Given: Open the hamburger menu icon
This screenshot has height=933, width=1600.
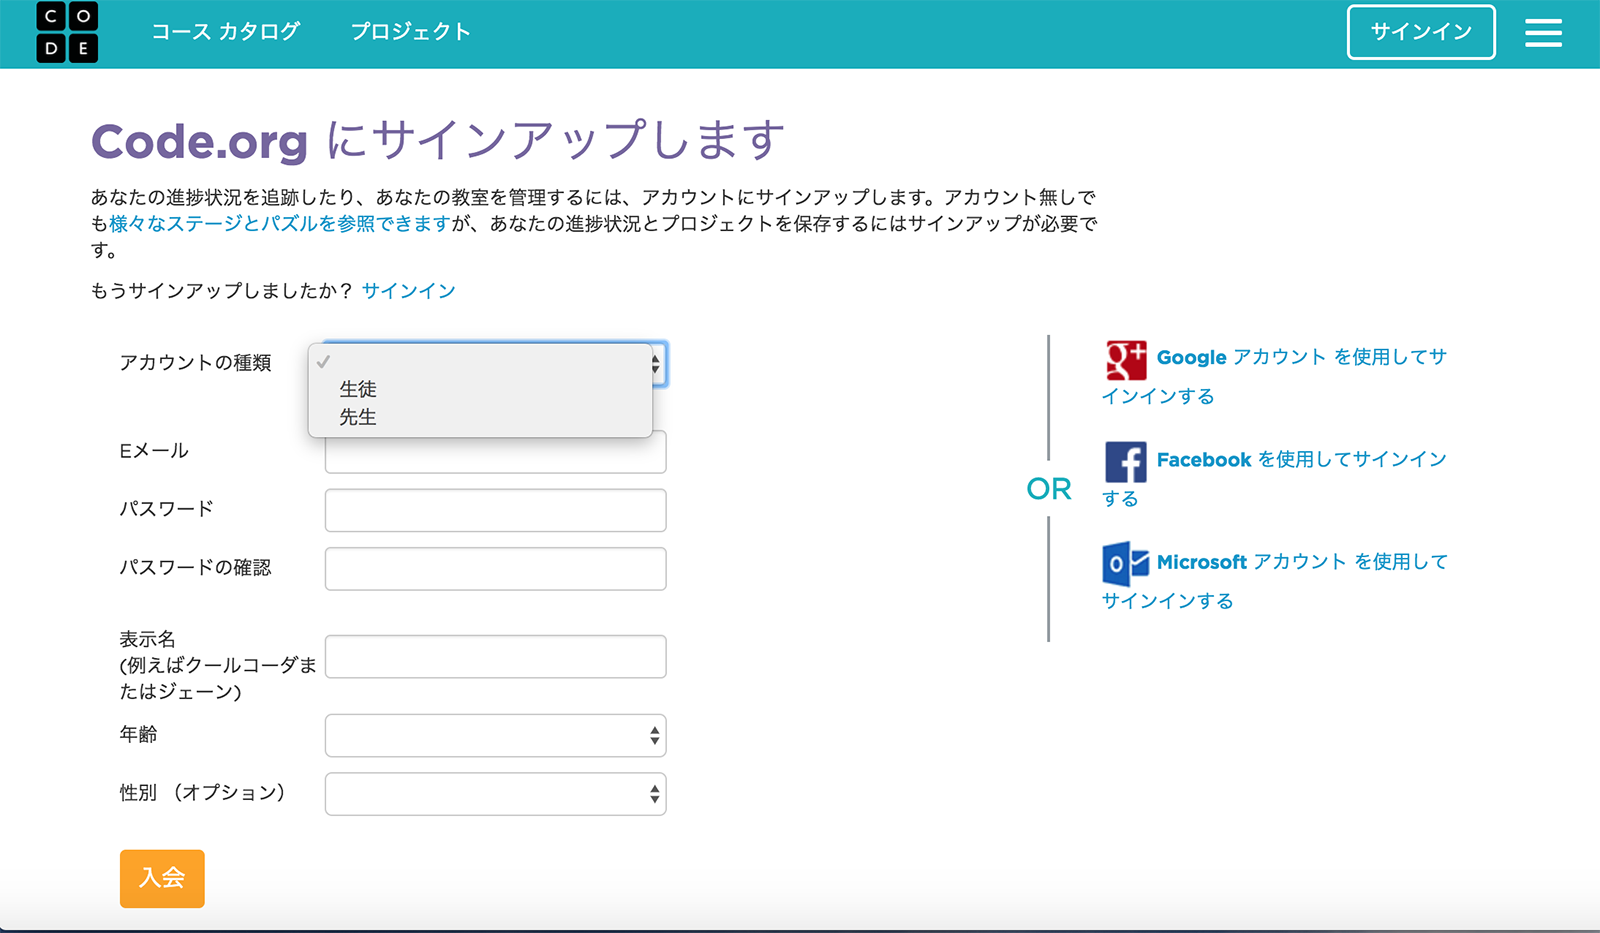Looking at the screenshot, I should 1543,33.
